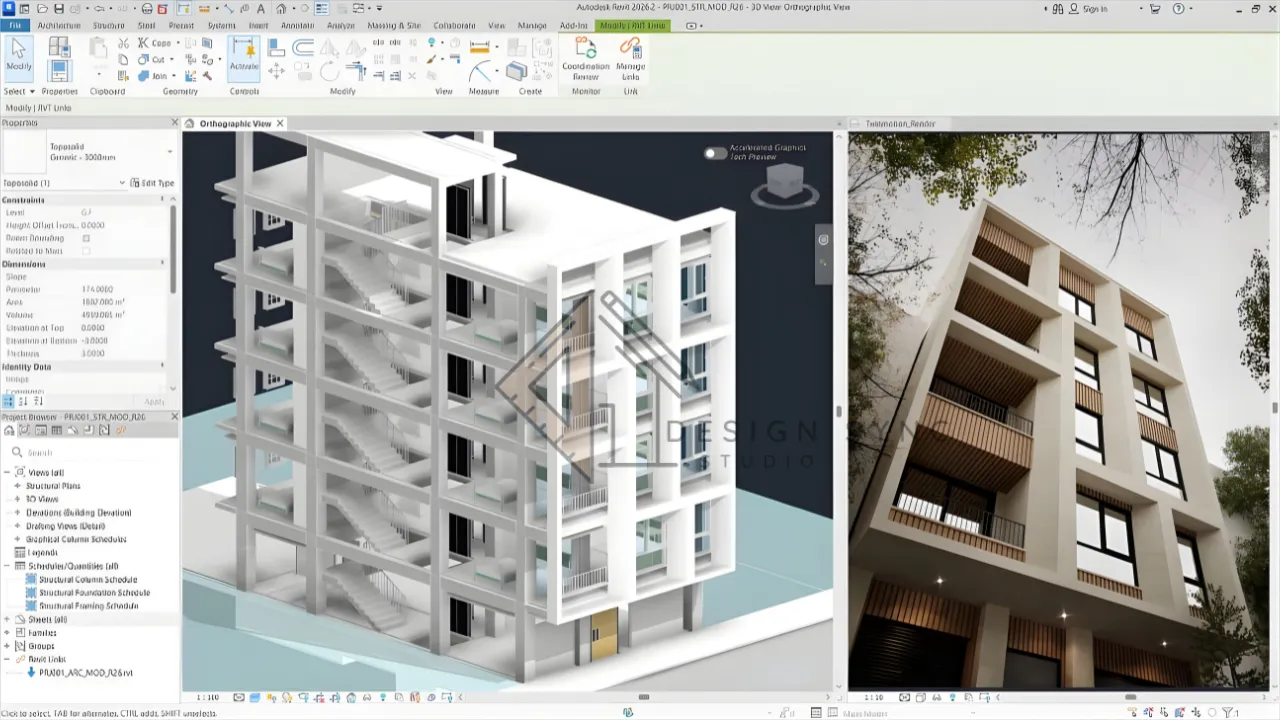This screenshot has width=1280, height=720.
Task: Switch to the Annotate ribbon tab
Action: (x=297, y=25)
